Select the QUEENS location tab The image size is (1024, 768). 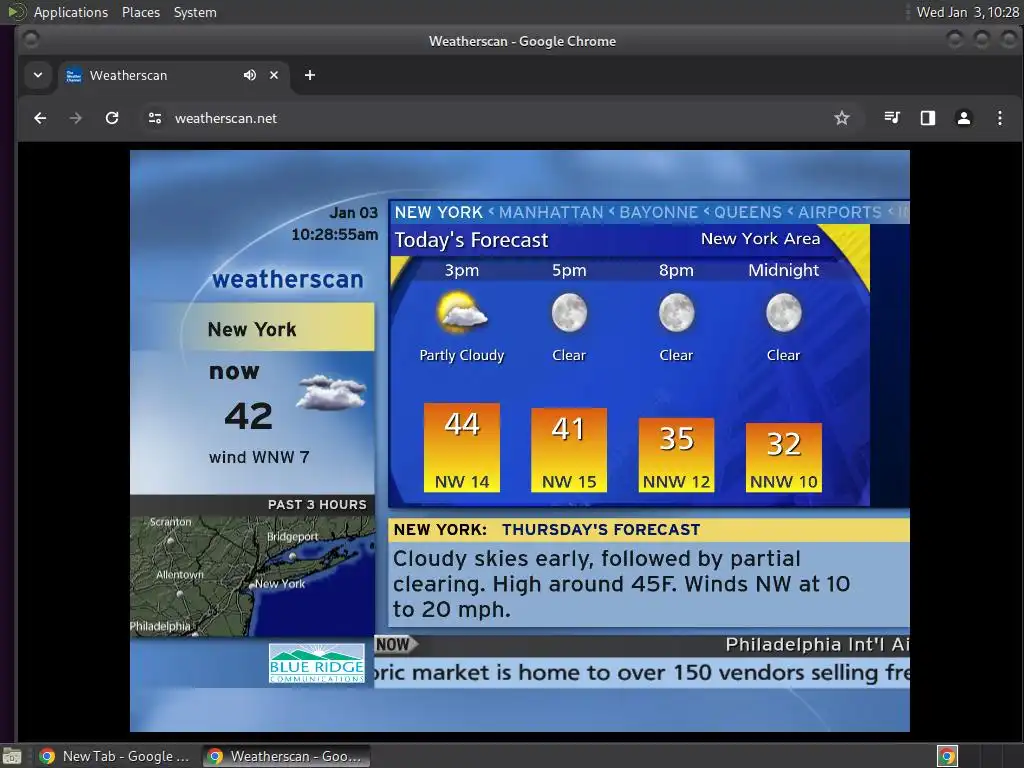[x=748, y=212]
